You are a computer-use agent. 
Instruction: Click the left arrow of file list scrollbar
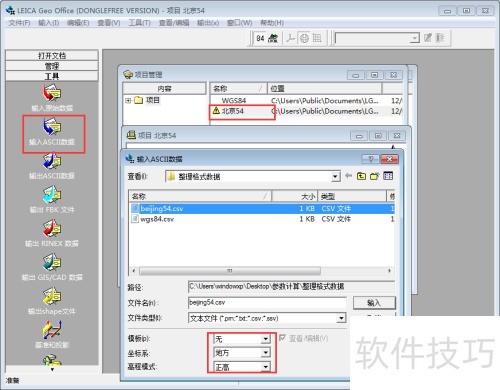tap(134, 271)
